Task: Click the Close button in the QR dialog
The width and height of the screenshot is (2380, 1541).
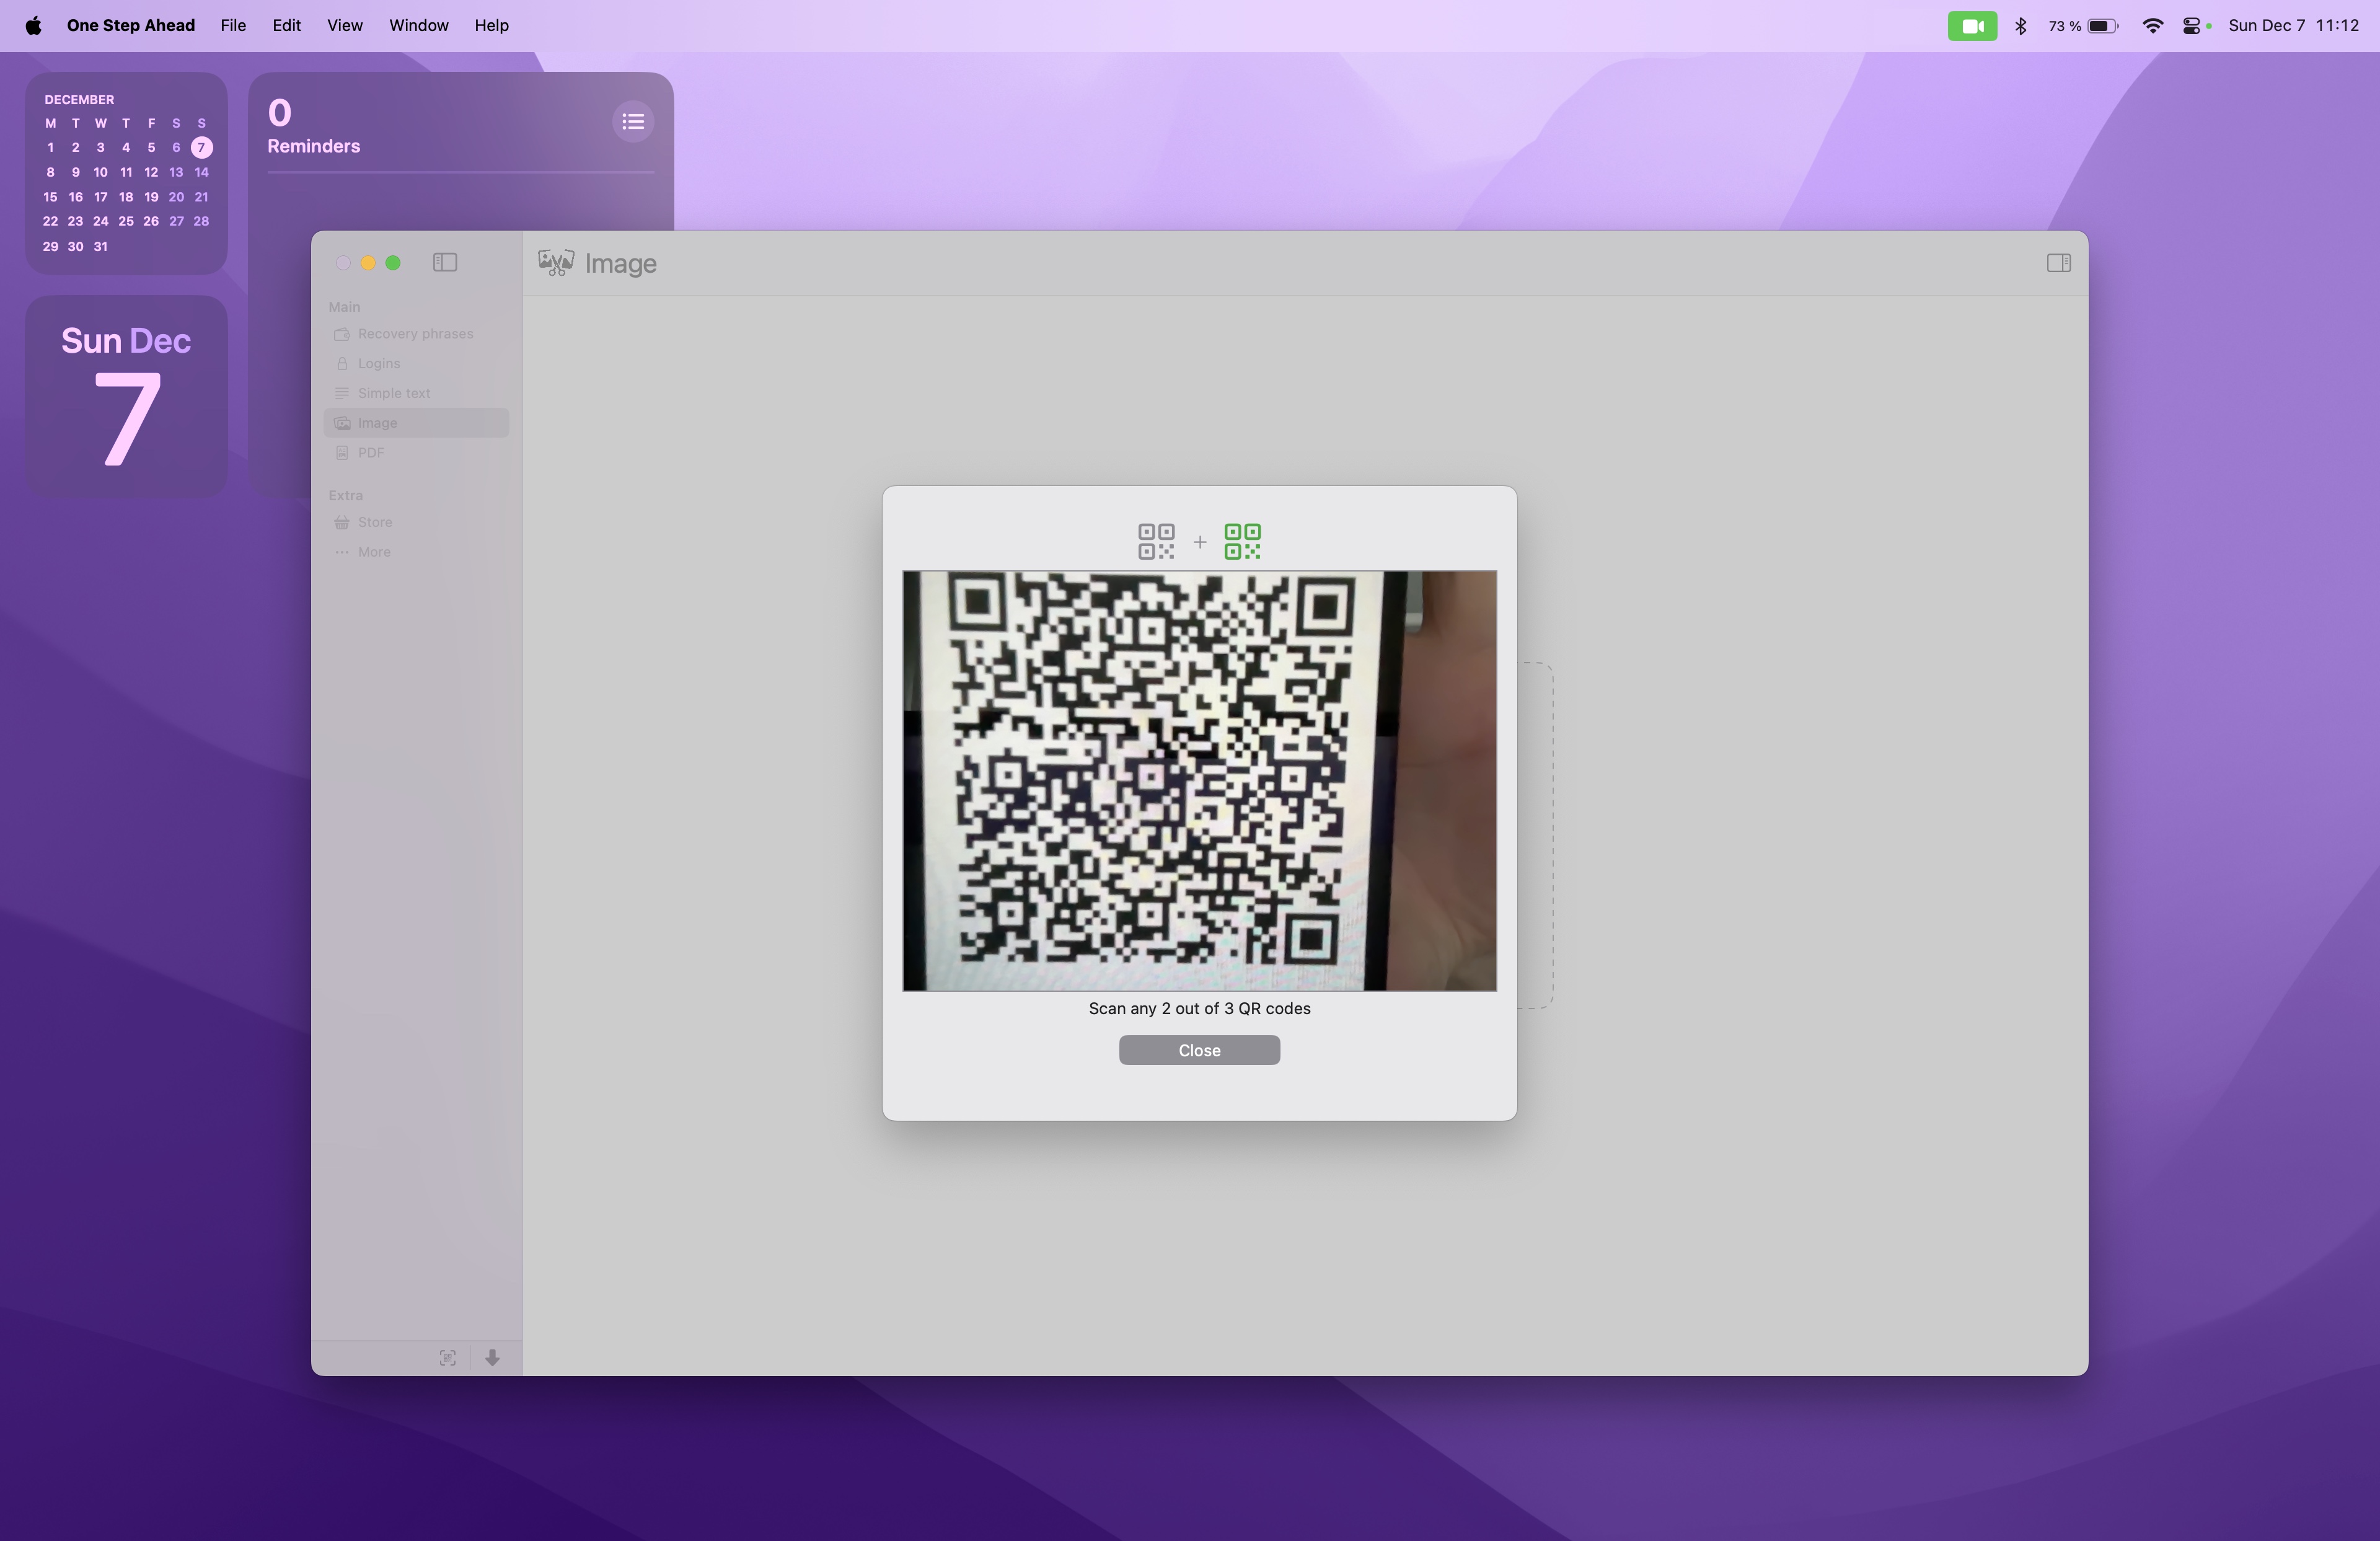Action: (1198, 1050)
